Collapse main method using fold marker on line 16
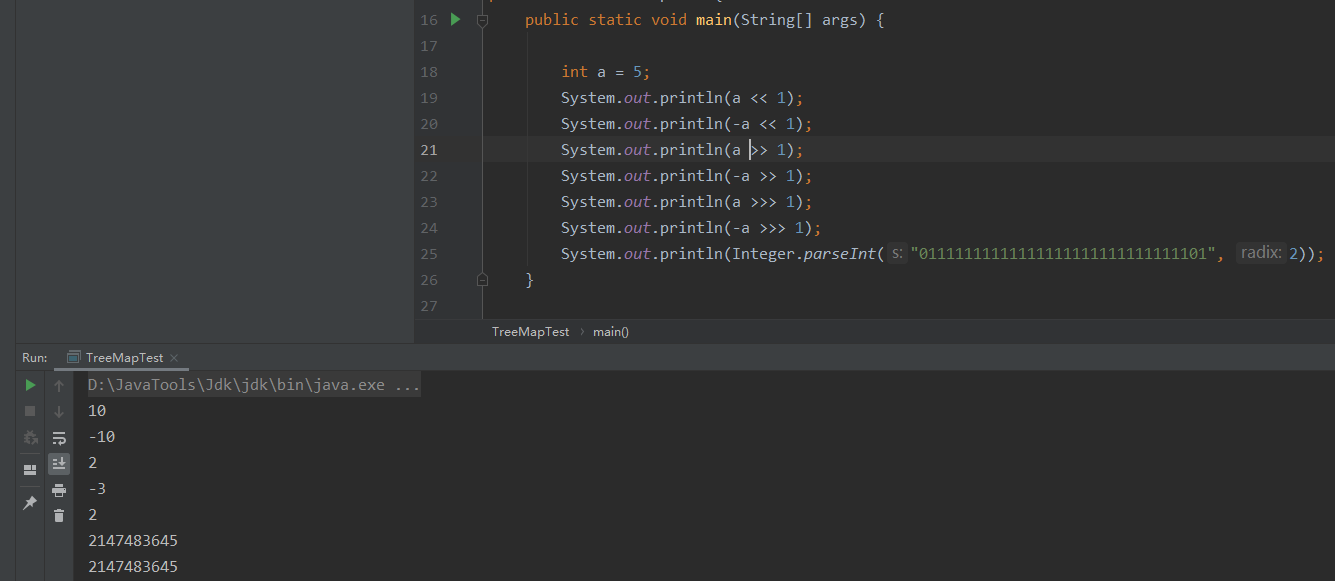 point(482,20)
